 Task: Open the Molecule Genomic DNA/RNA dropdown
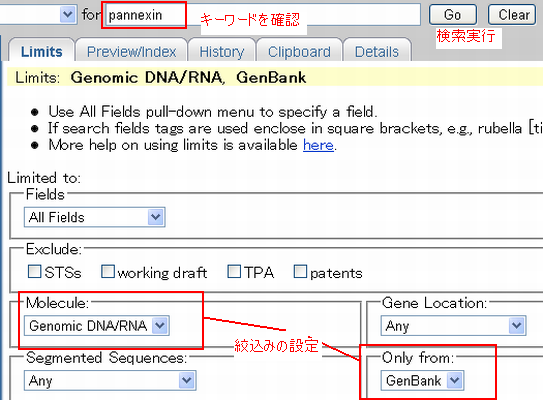[x=97, y=325]
